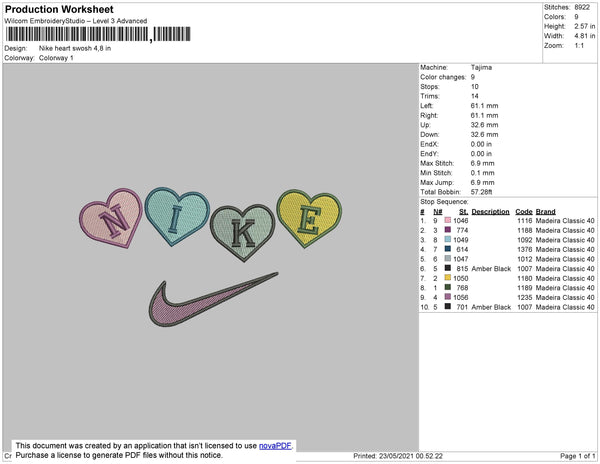Click the Up 32.6 mm row

459,125
